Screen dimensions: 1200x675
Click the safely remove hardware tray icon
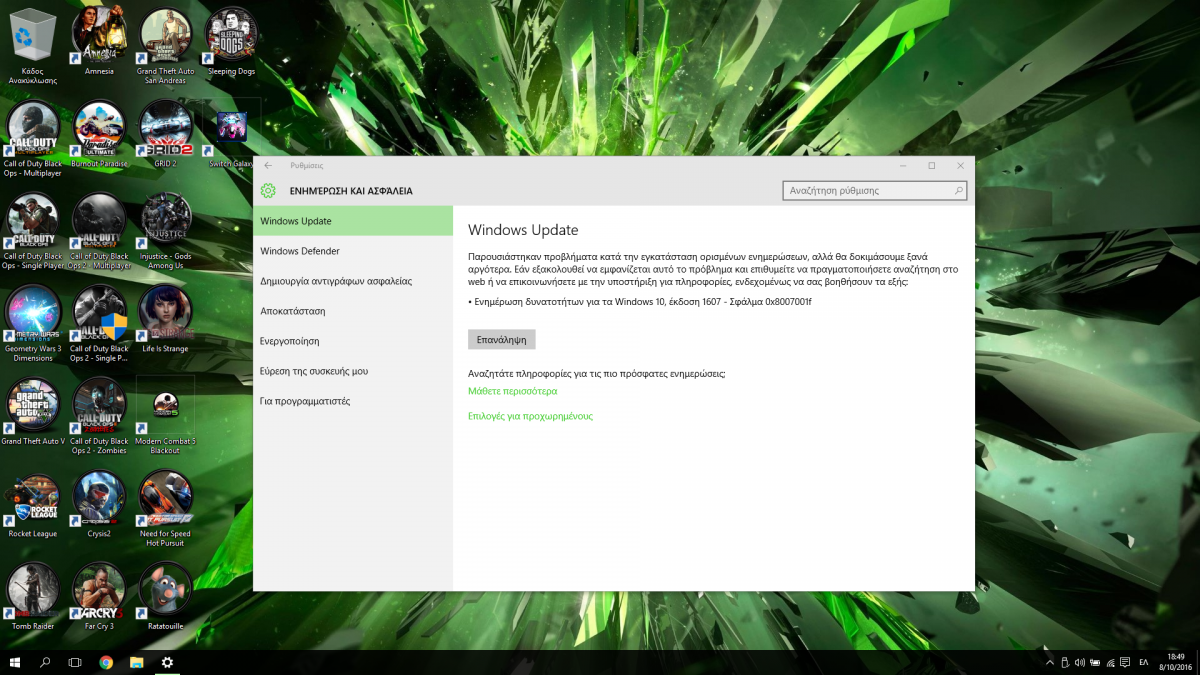pos(1065,662)
